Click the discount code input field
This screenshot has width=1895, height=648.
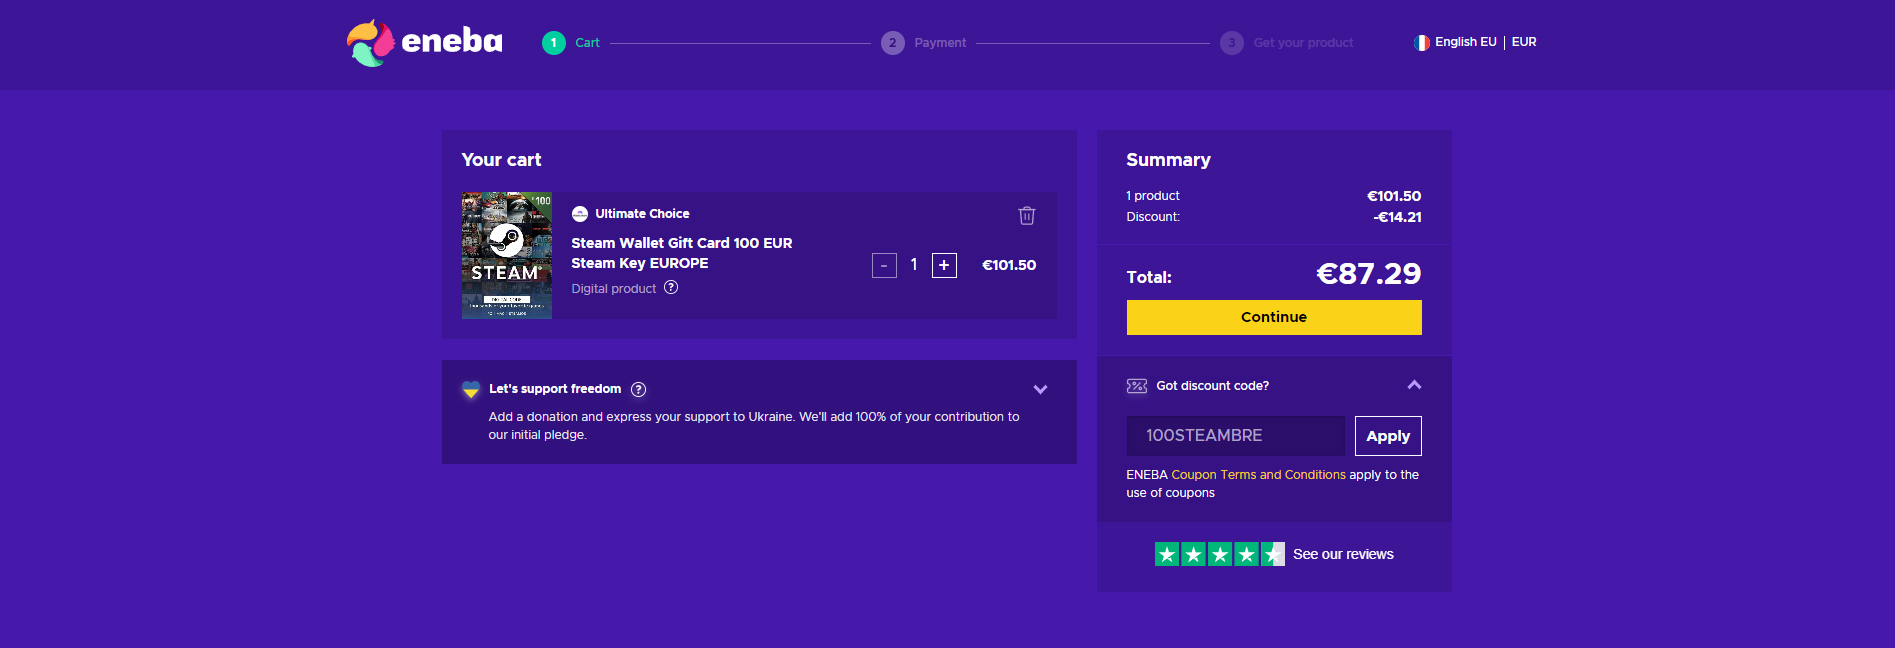click(1235, 436)
